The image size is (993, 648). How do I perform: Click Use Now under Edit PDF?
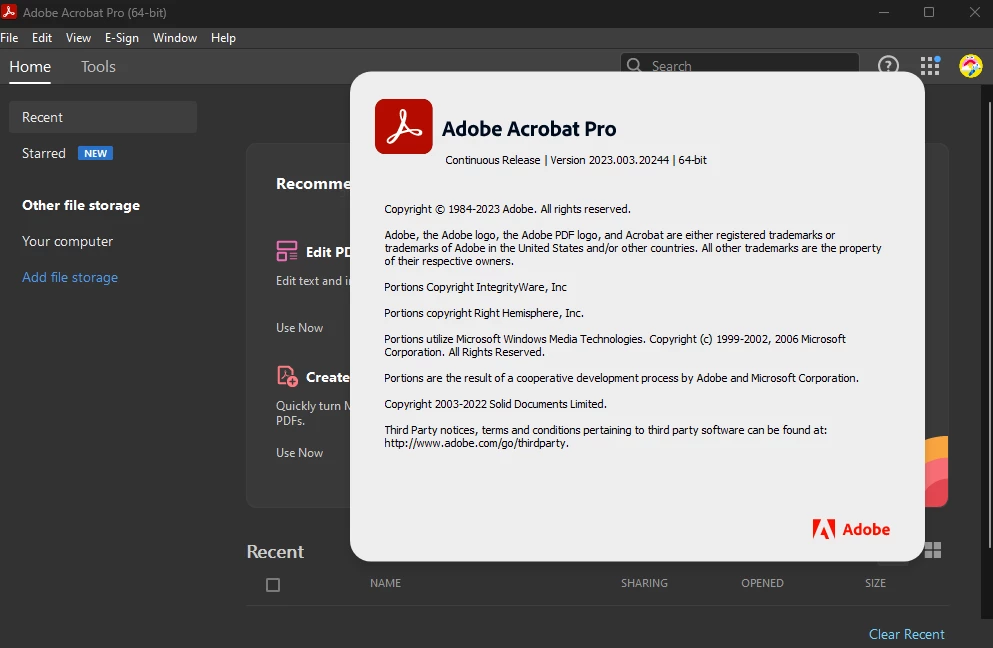[x=300, y=327]
